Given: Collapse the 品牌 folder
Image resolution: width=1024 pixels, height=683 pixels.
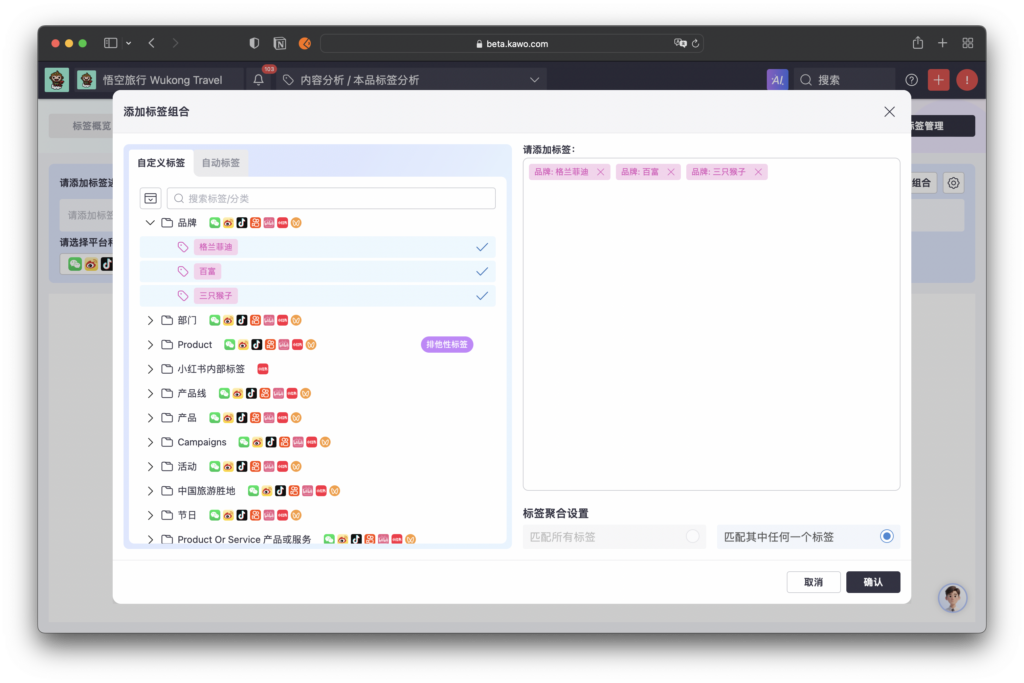Looking at the screenshot, I should pos(150,223).
